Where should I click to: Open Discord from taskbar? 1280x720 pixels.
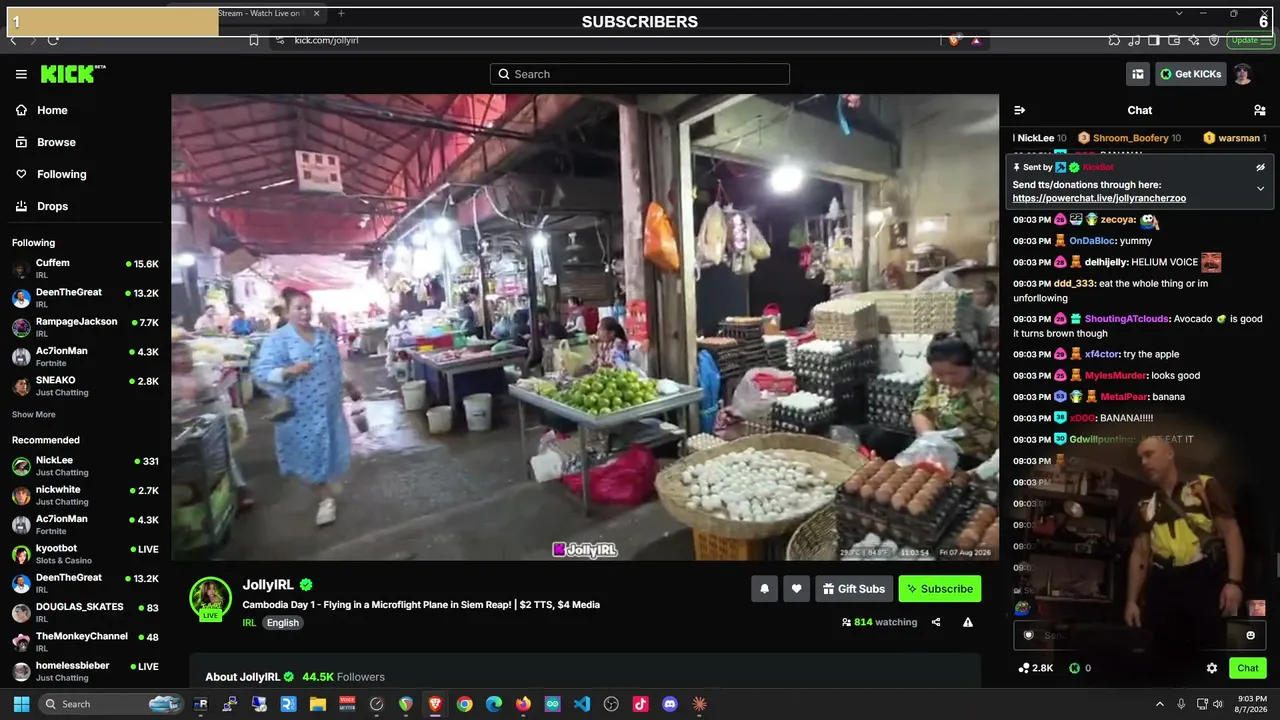click(670, 704)
